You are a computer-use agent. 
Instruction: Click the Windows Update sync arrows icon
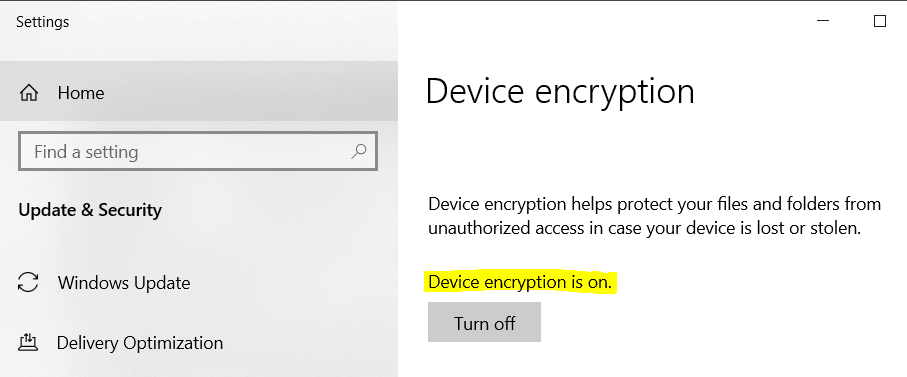coord(28,283)
